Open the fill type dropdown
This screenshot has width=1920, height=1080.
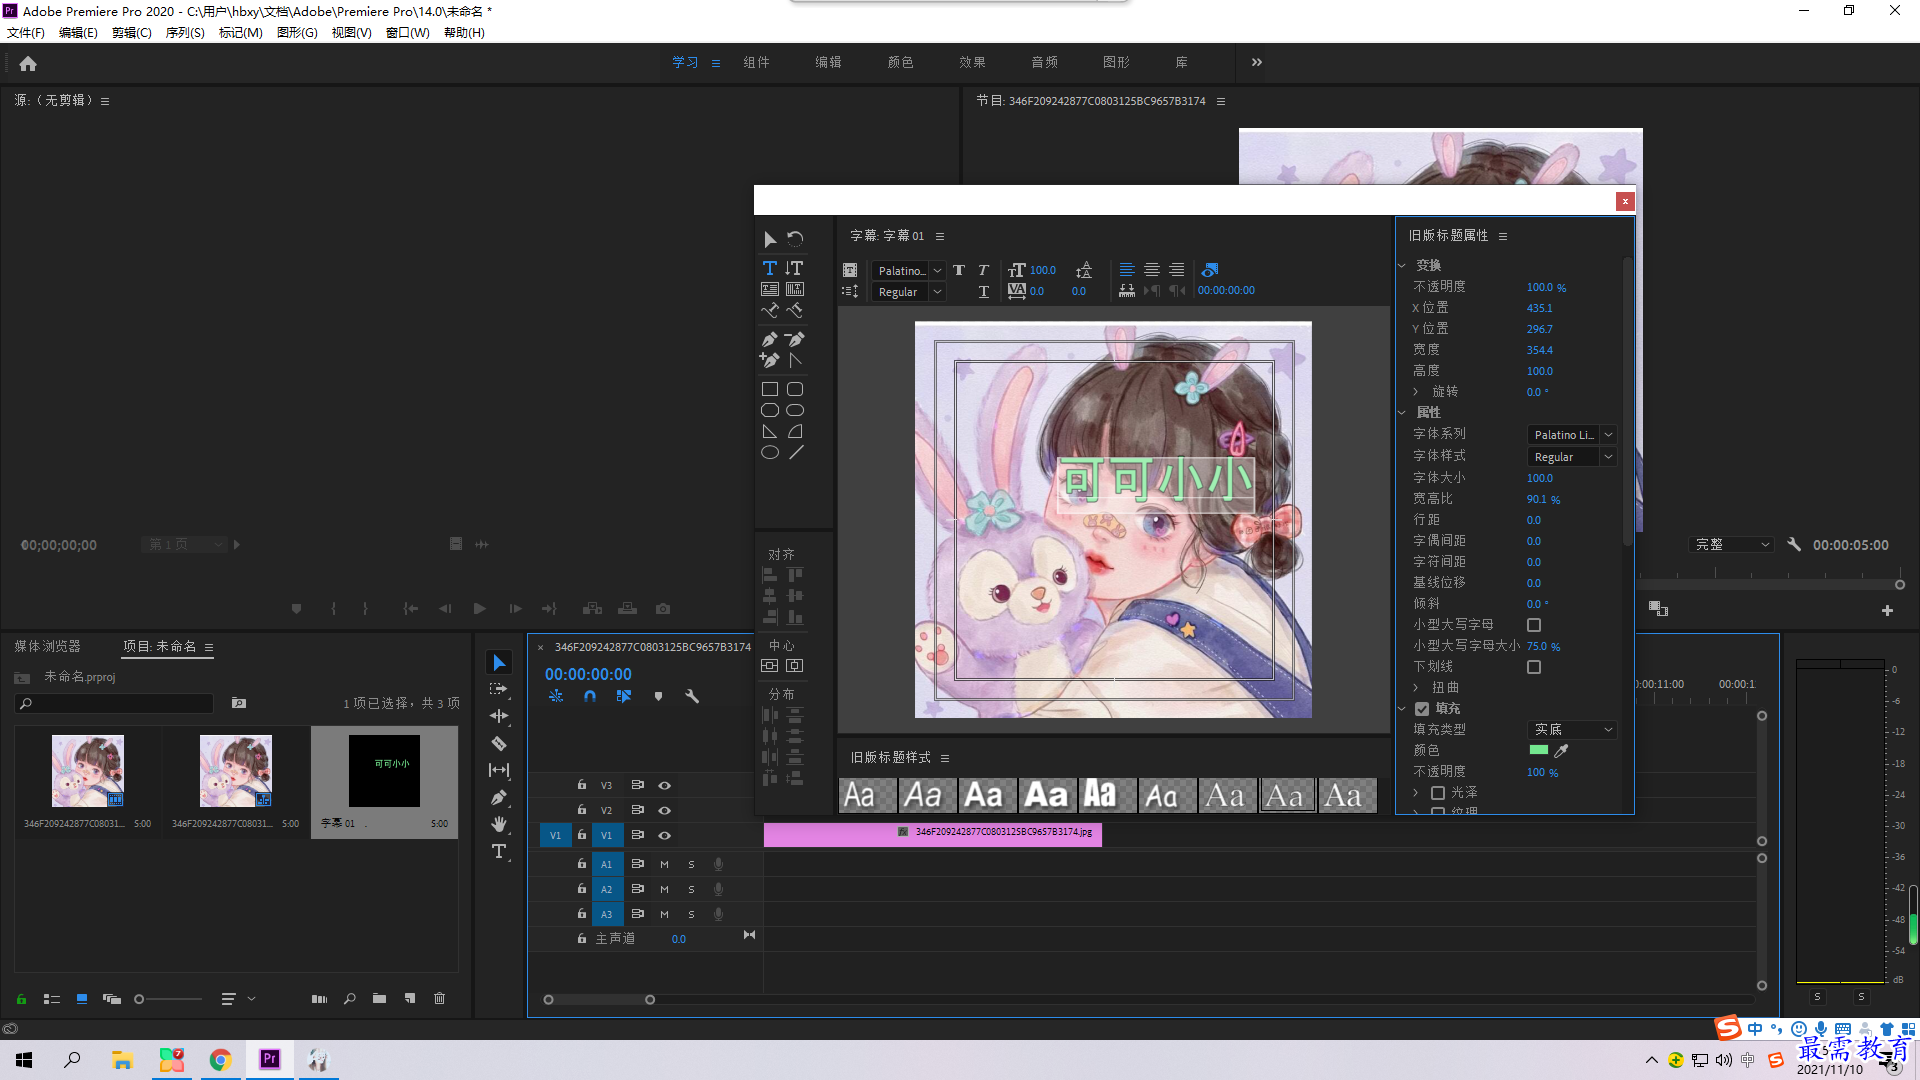tap(1572, 730)
